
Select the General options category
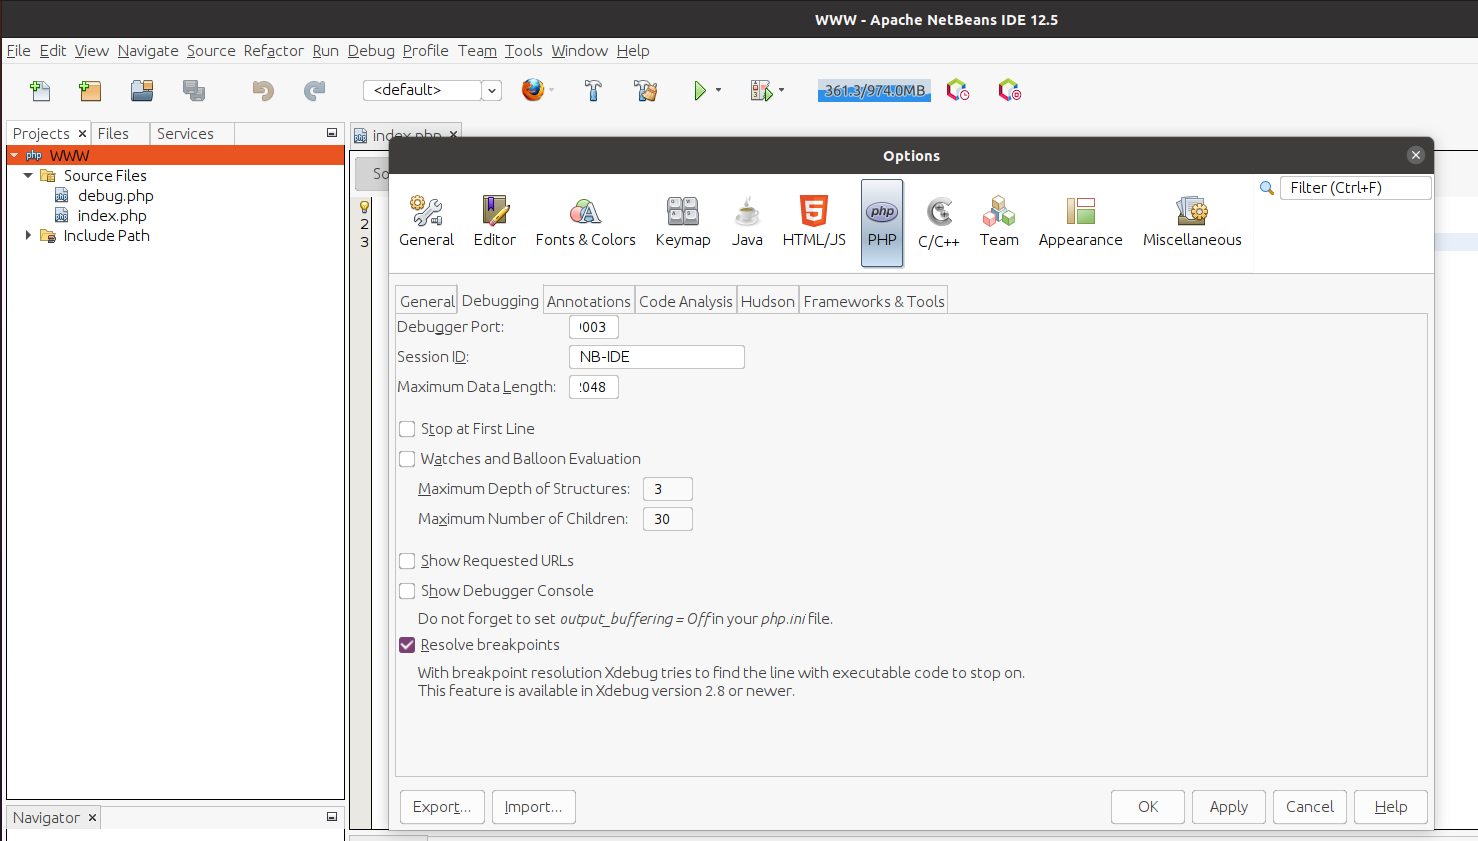427,222
